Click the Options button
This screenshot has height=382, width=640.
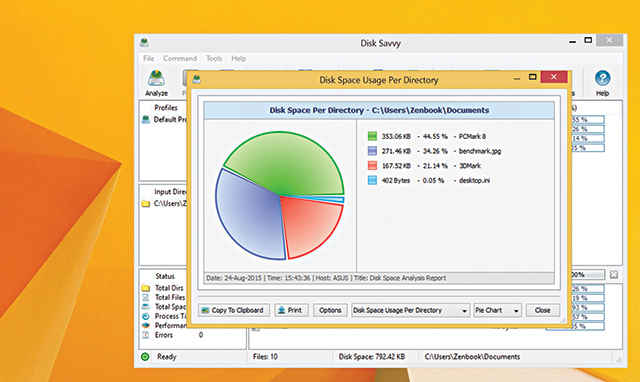[x=330, y=311]
